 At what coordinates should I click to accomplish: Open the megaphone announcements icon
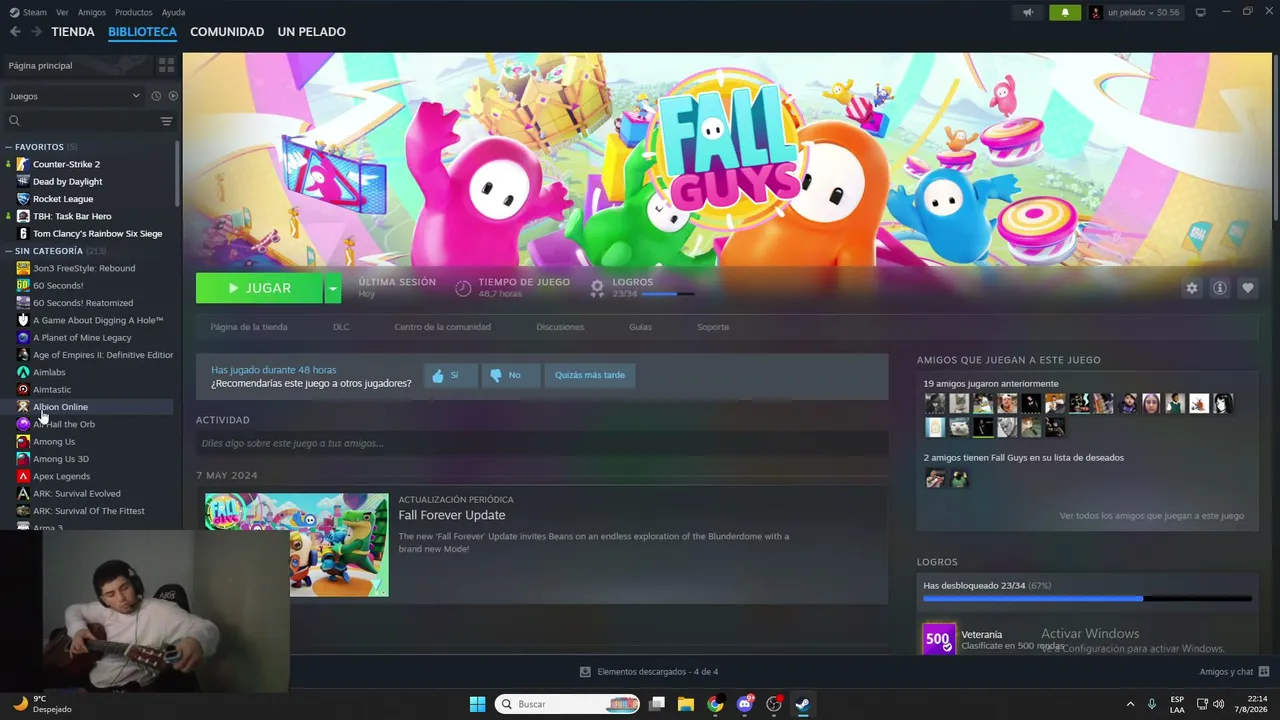pyautogui.click(x=1028, y=12)
